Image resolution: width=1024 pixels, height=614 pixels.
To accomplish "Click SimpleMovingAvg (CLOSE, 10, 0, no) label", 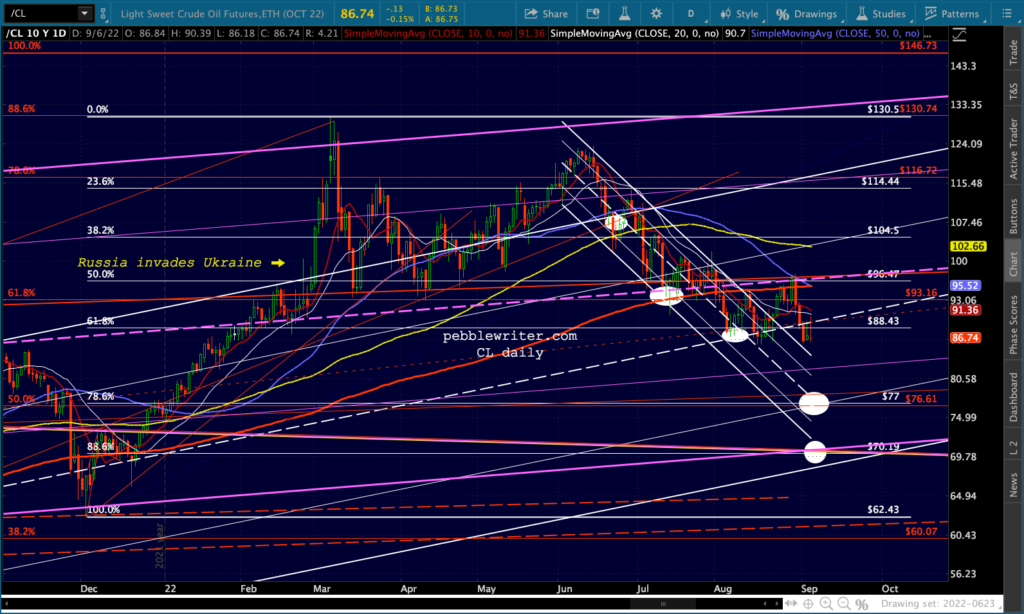I will coord(428,33).
